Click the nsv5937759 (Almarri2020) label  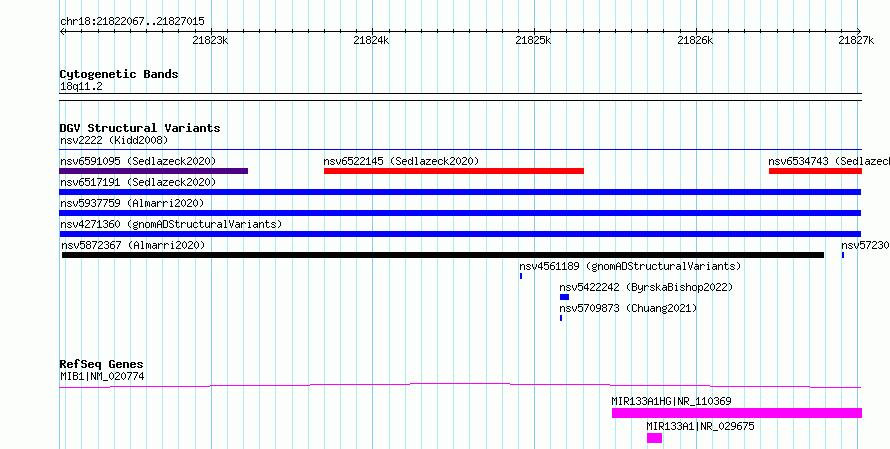click(132, 203)
